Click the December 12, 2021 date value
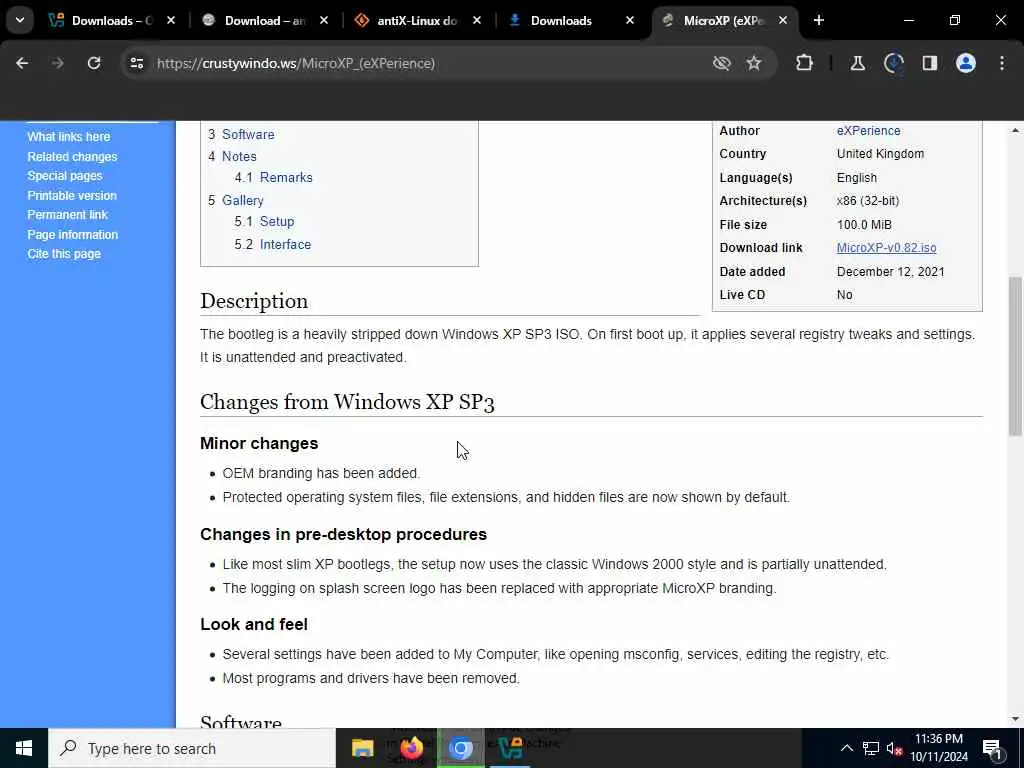The width and height of the screenshot is (1024, 768). pyautogui.click(x=890, y=272)
